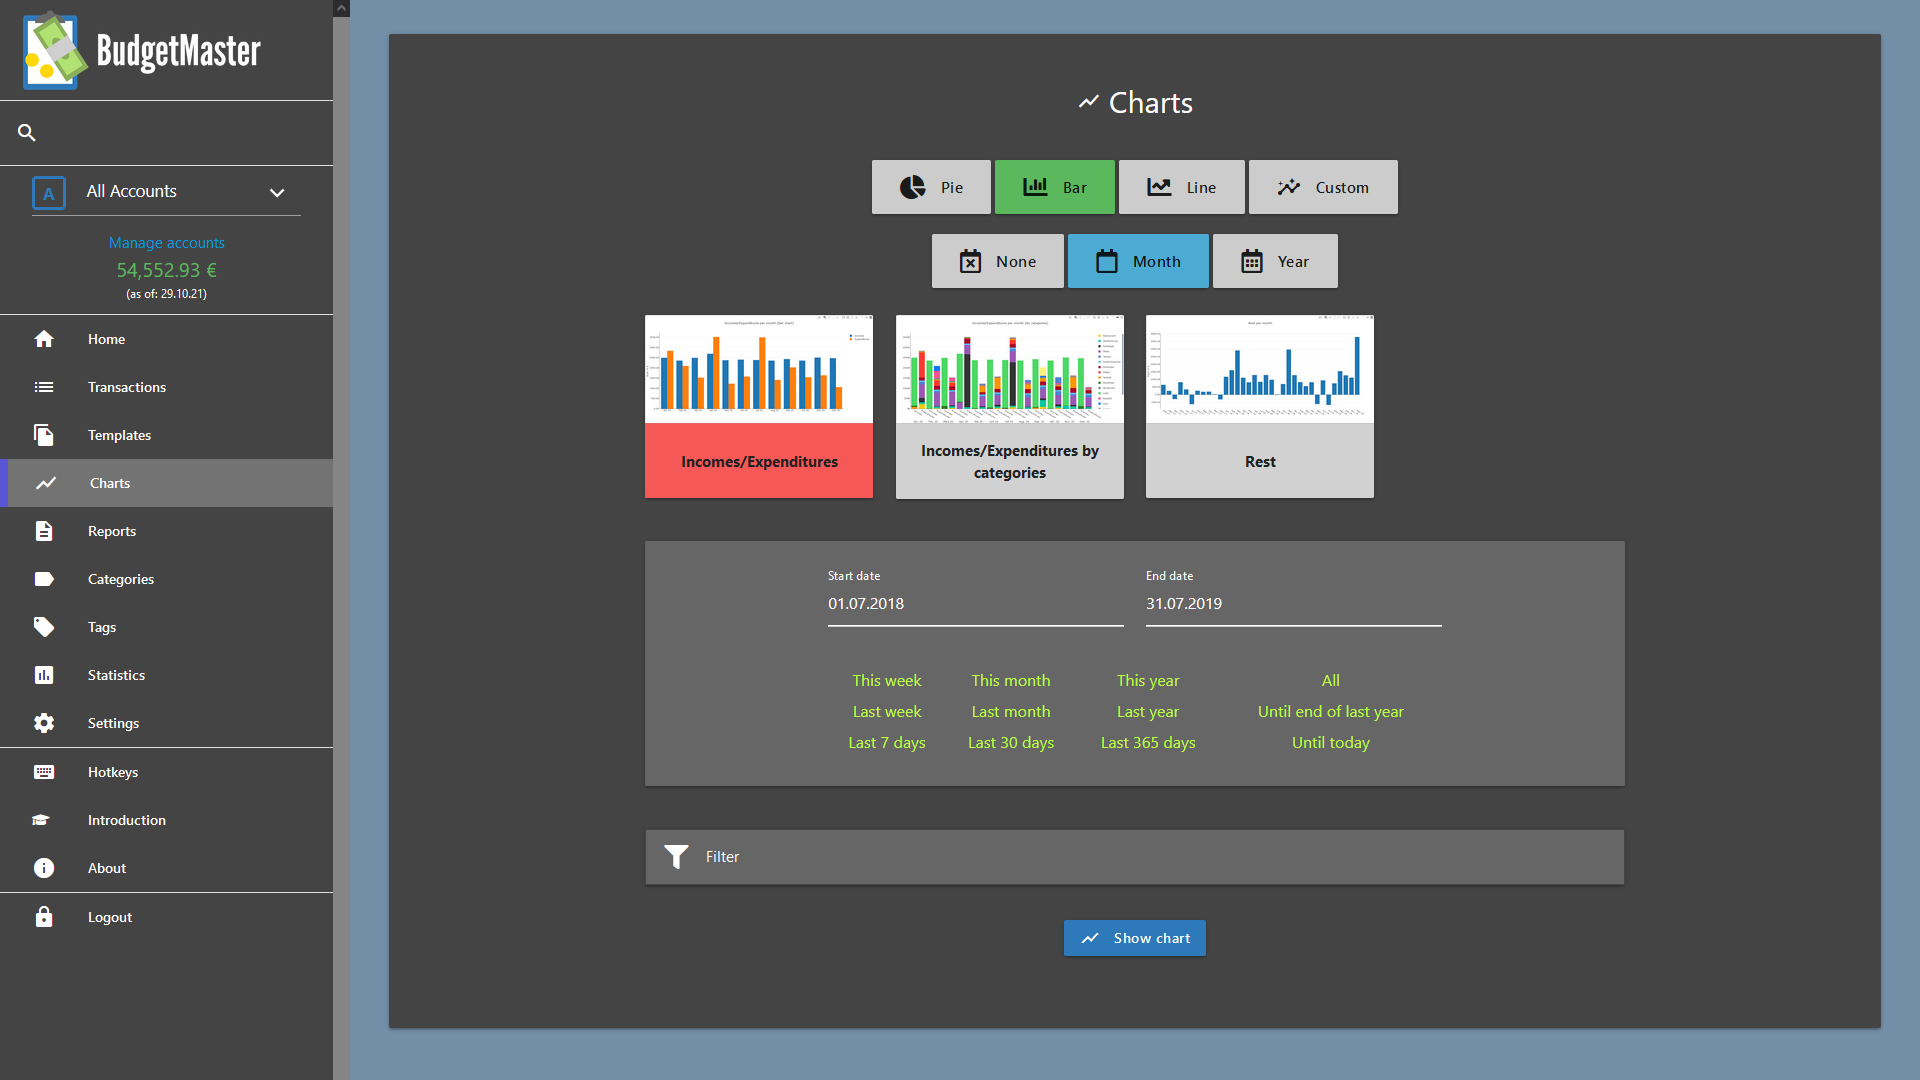
Task: Select the Last 7 days range
Action: click(x=887, y=742)
